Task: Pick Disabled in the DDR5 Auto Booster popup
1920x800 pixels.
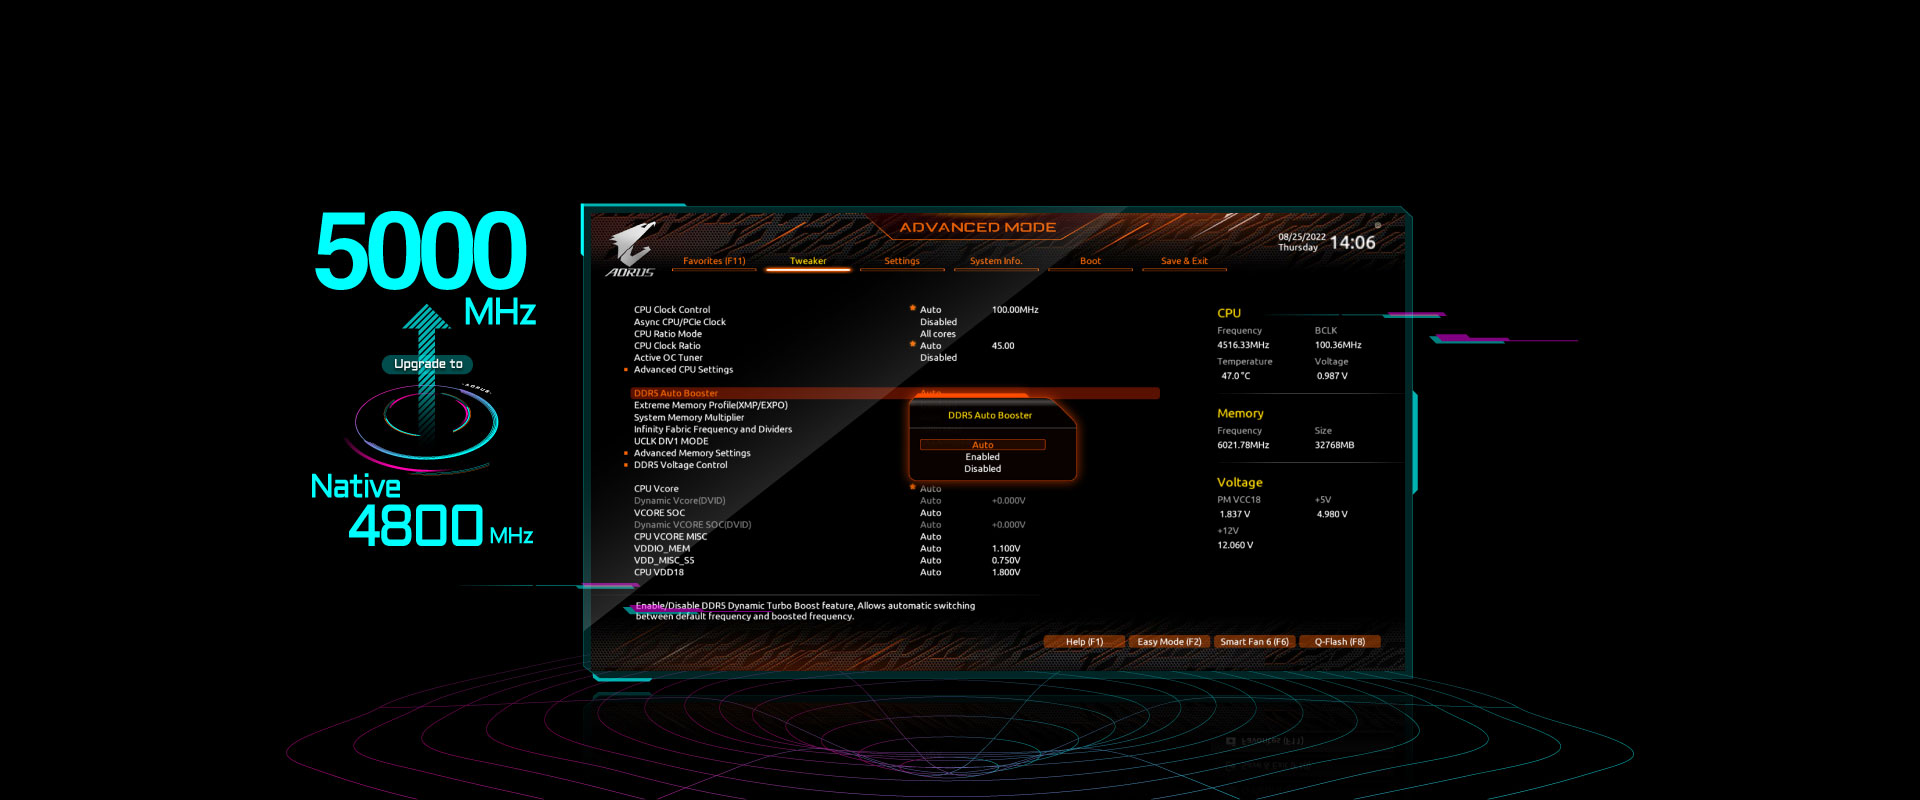Action: 982,469
